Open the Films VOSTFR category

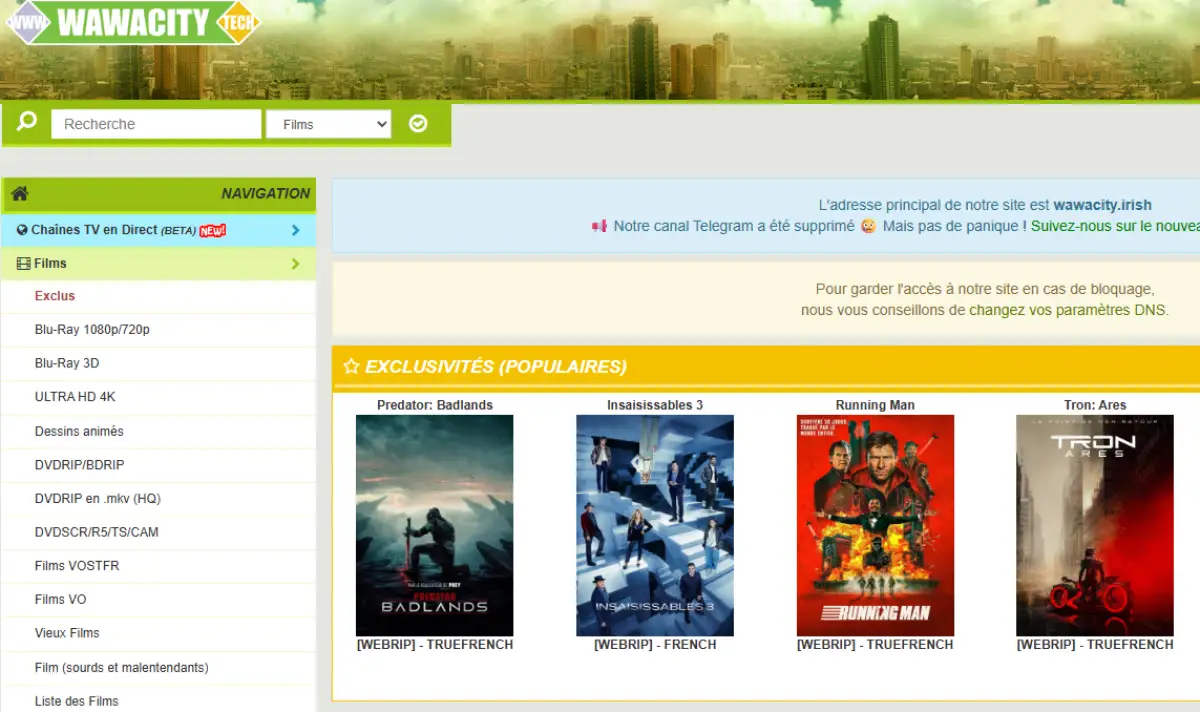tap(77, 566)
